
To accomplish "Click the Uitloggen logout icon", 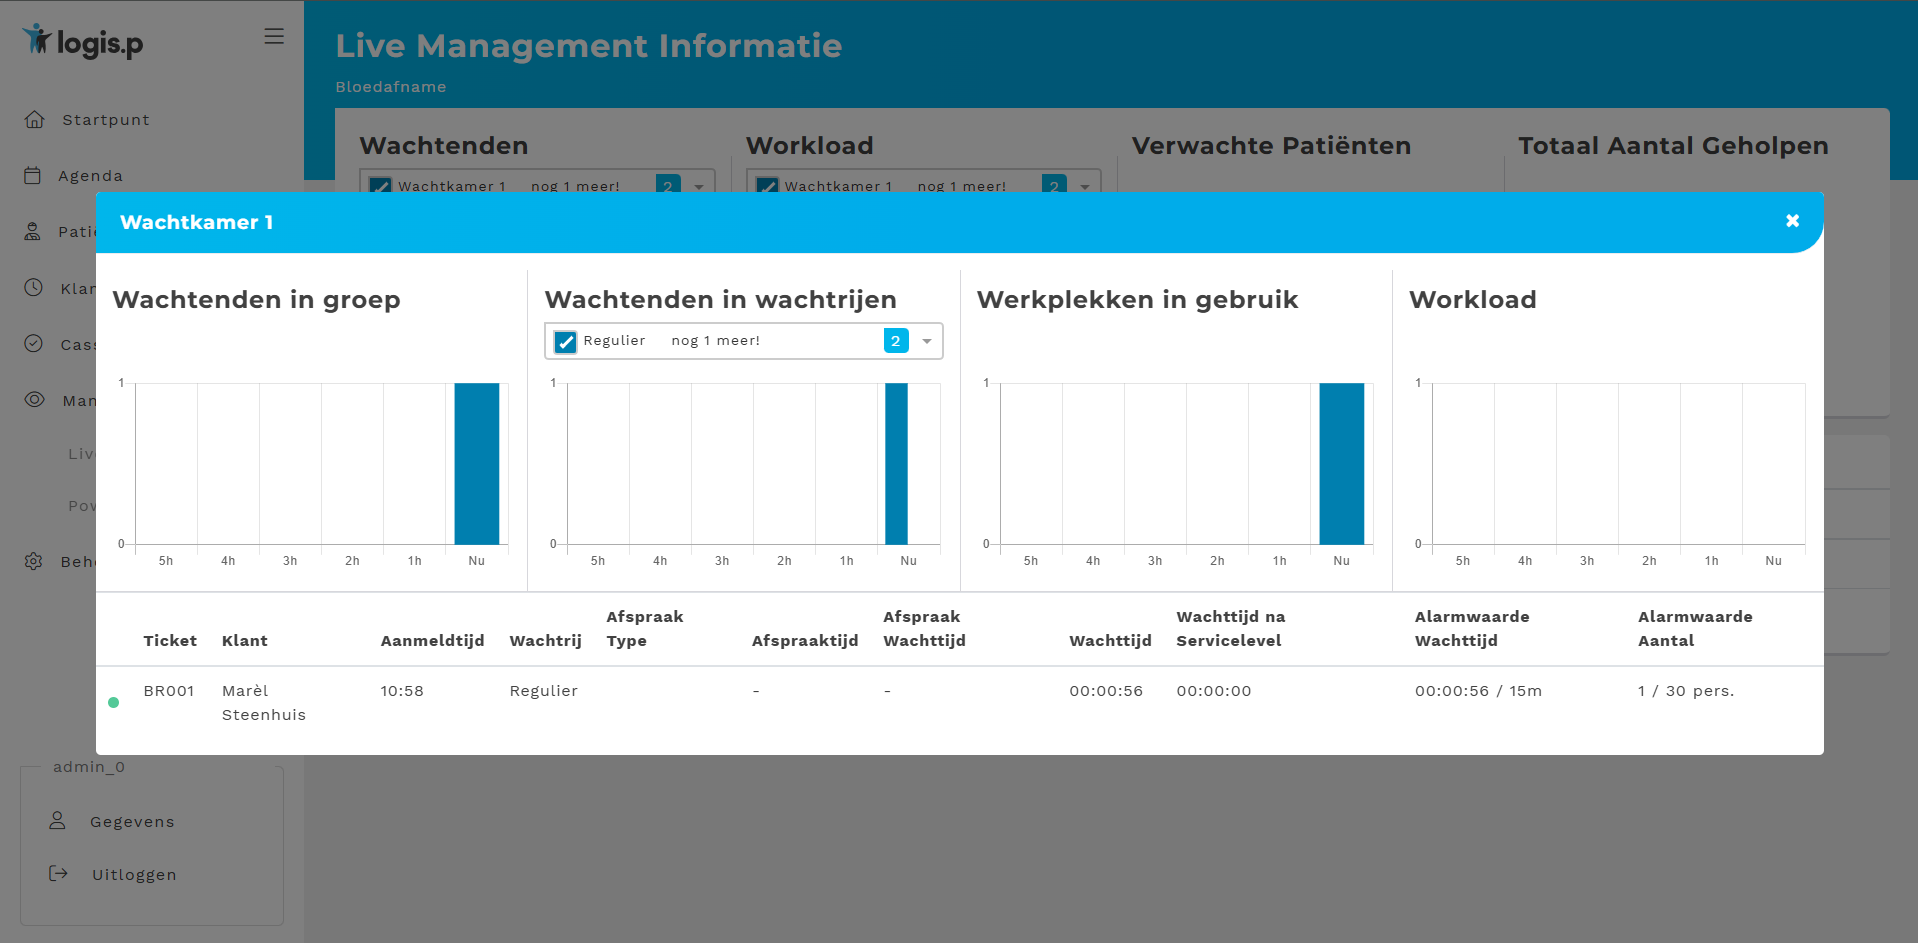I will (59, 874).
